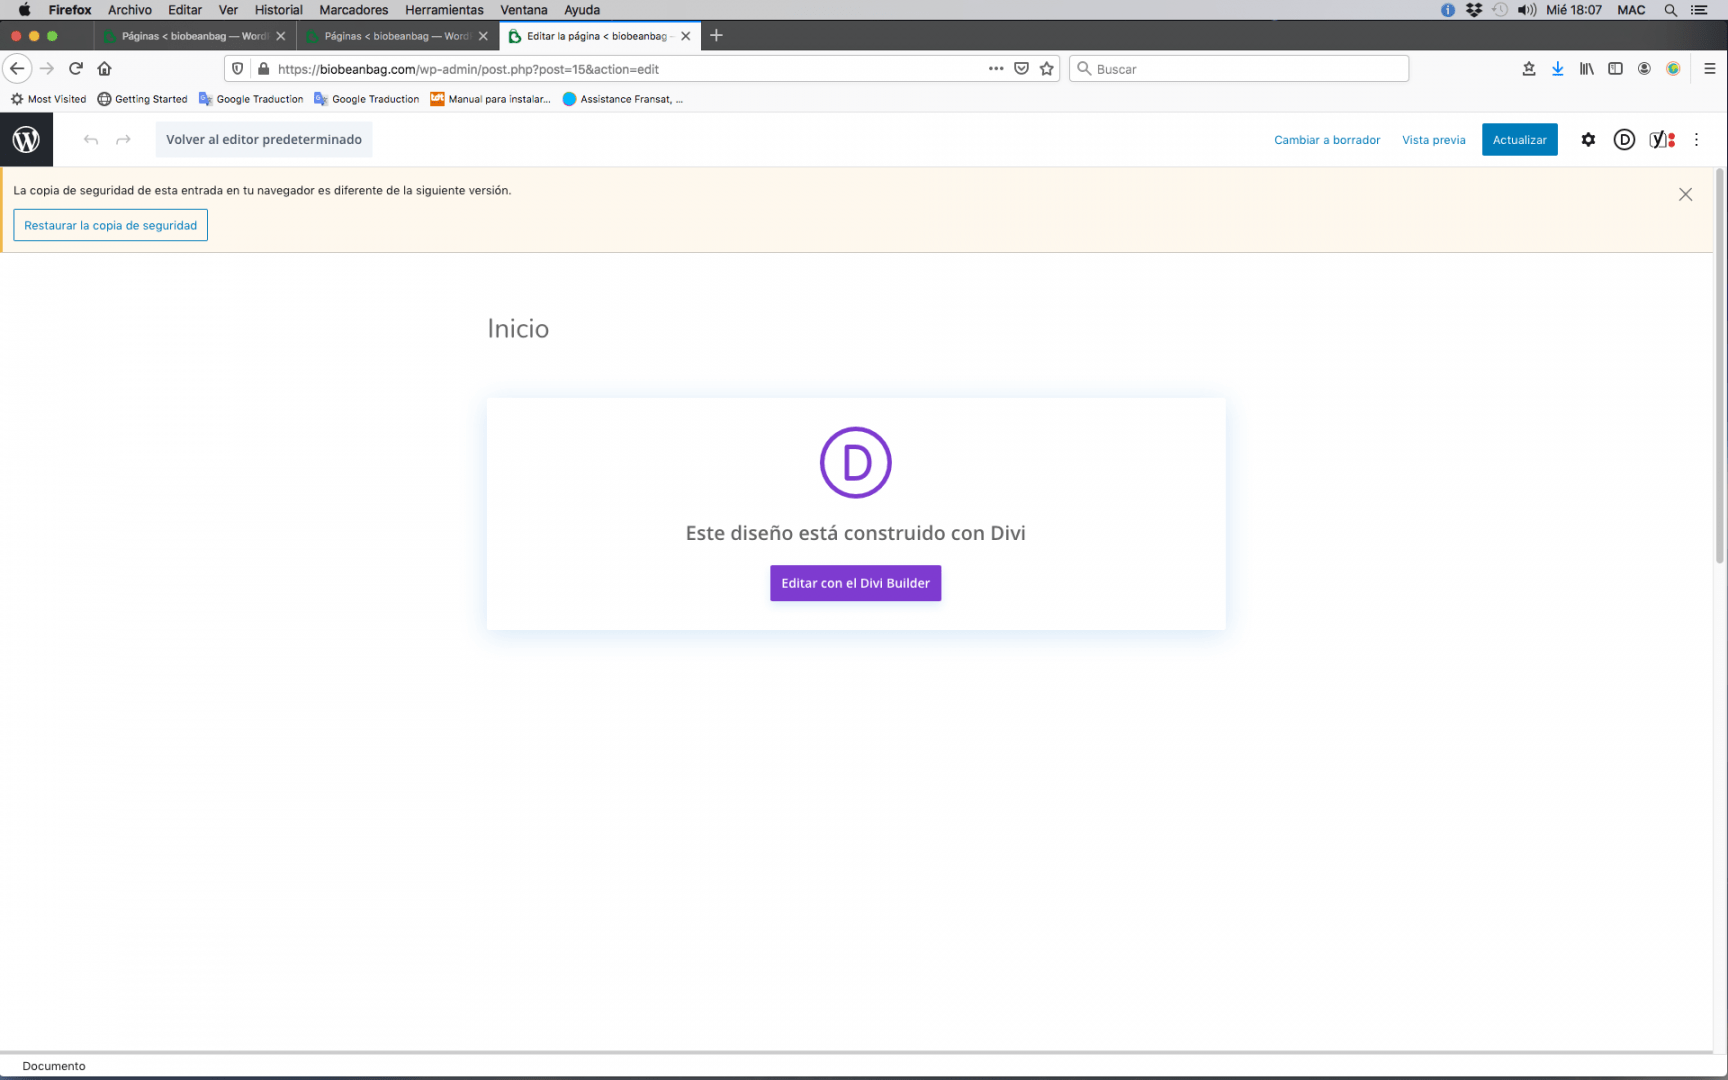Open Most Visited bookmark folder
This screenshot has height=1080, width=1728.
tap(48, 99)
